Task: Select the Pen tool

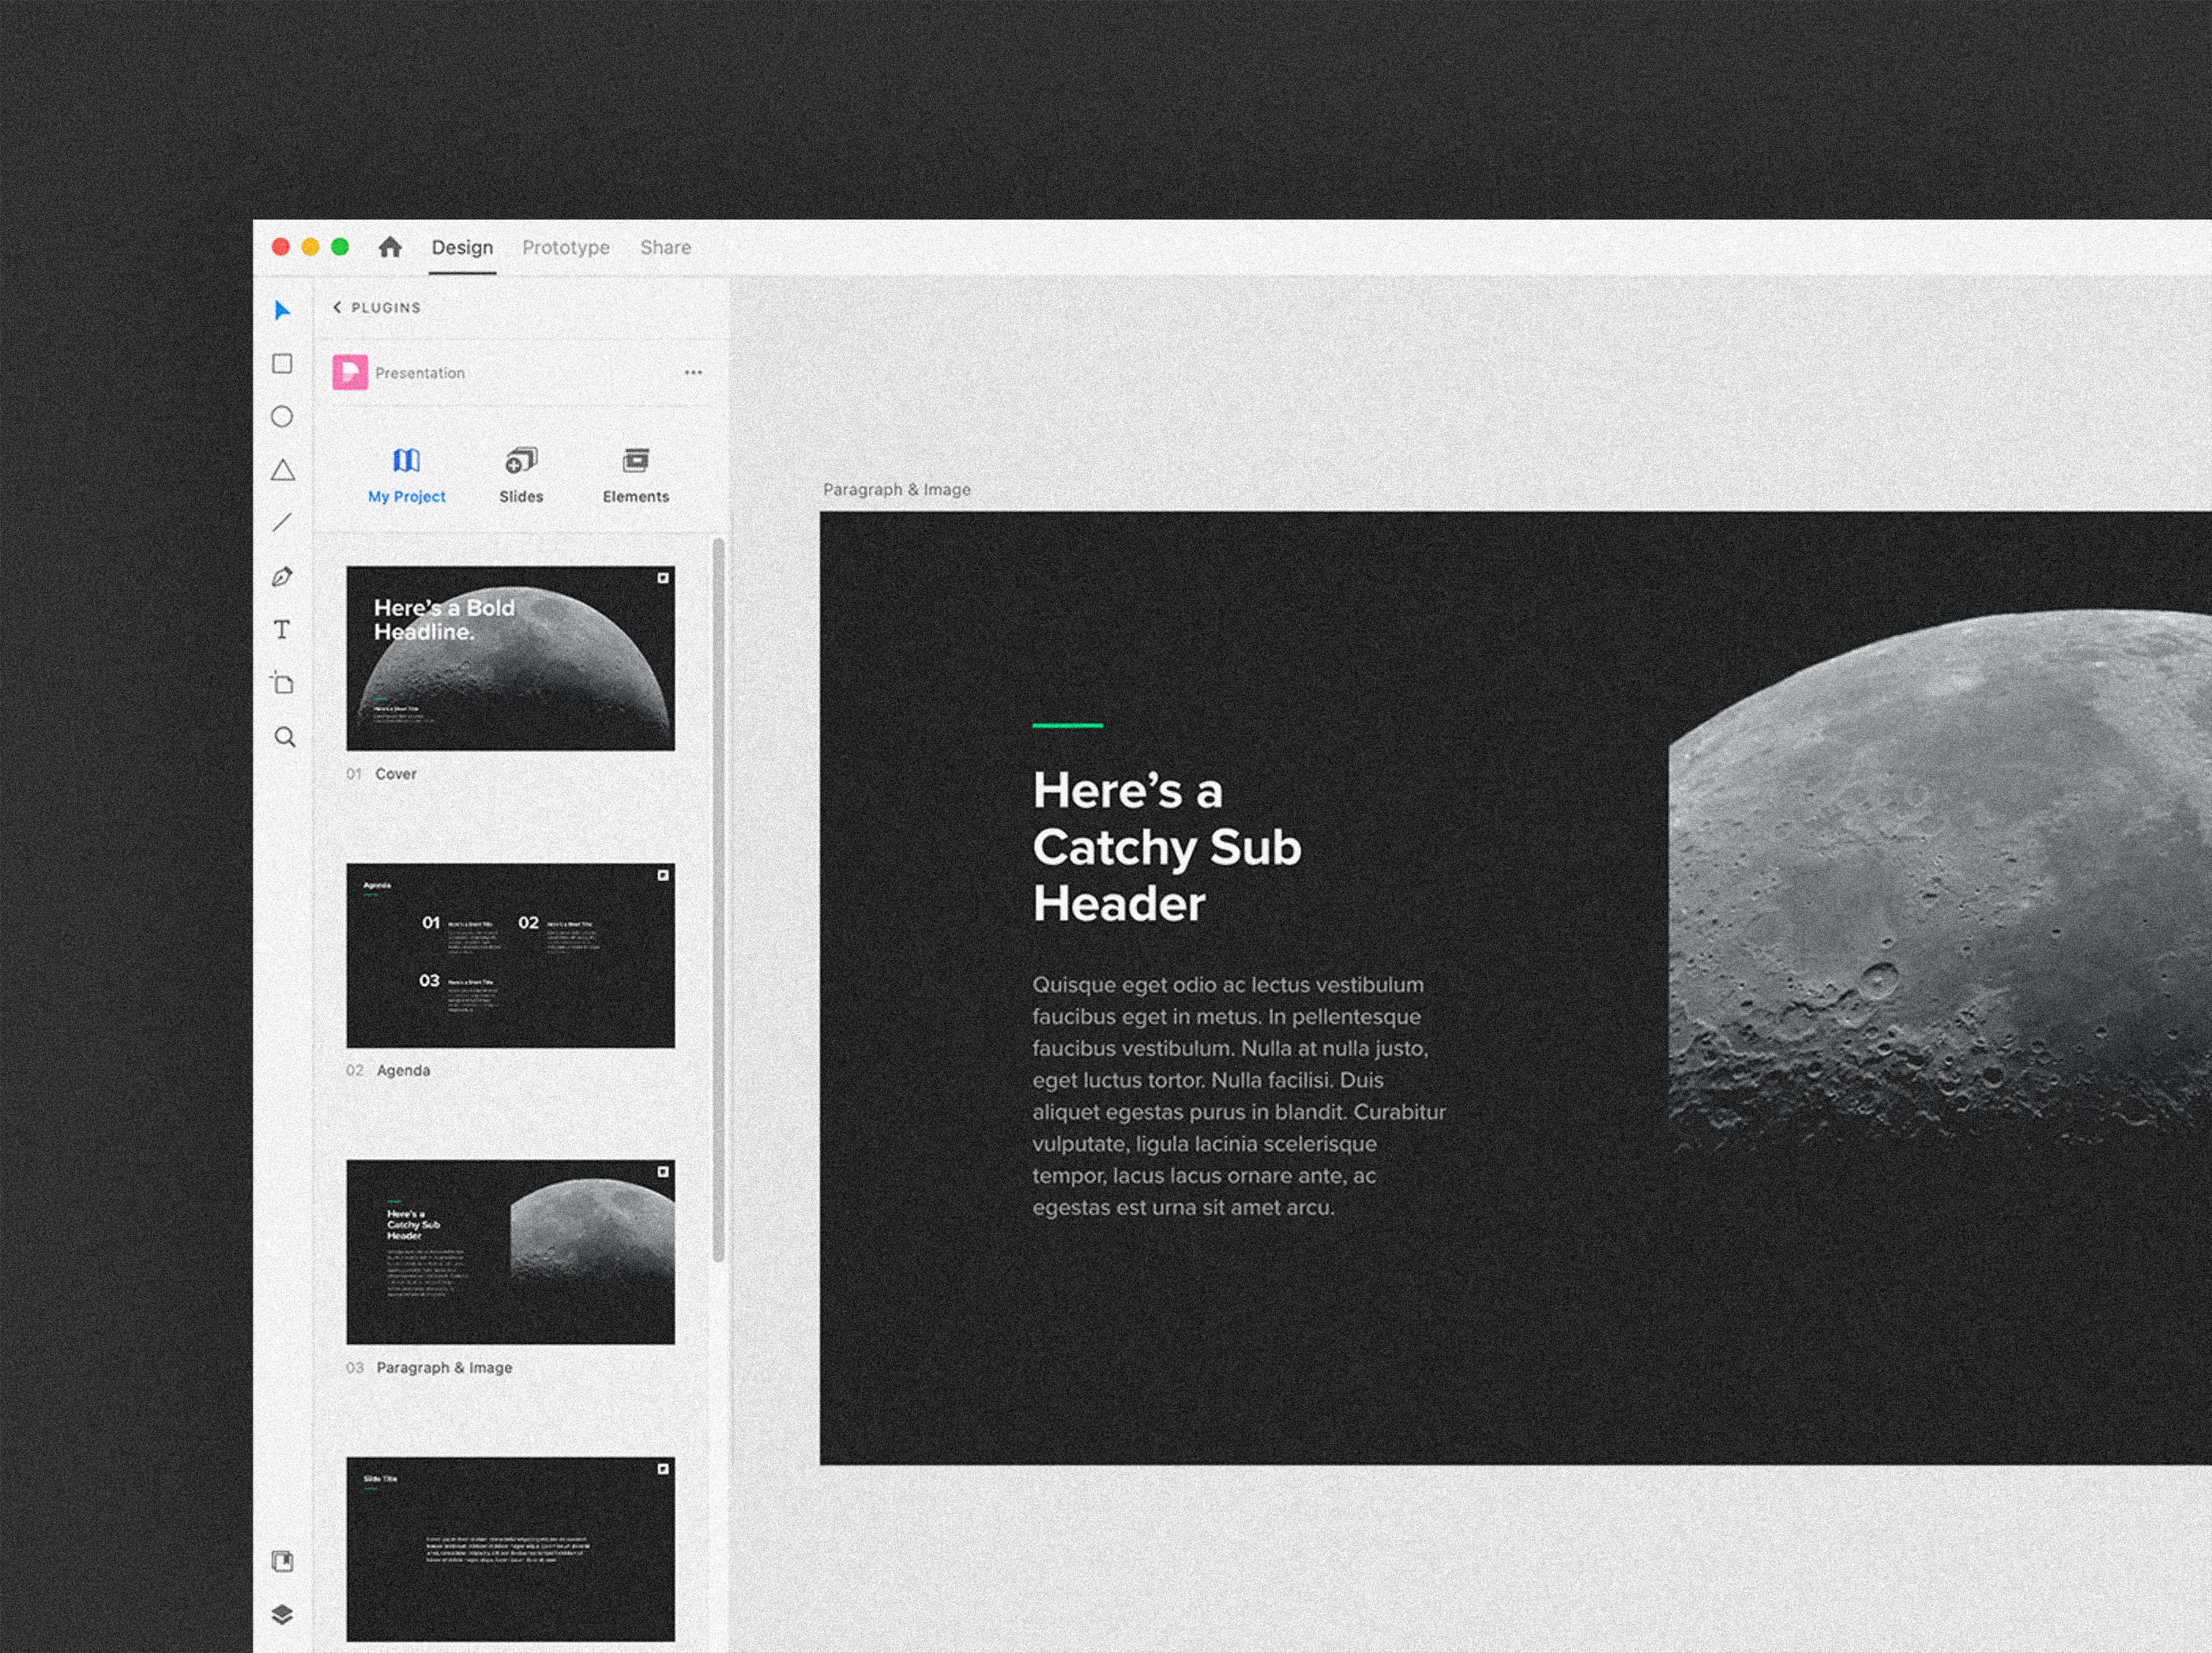Action: coord(282,577)
